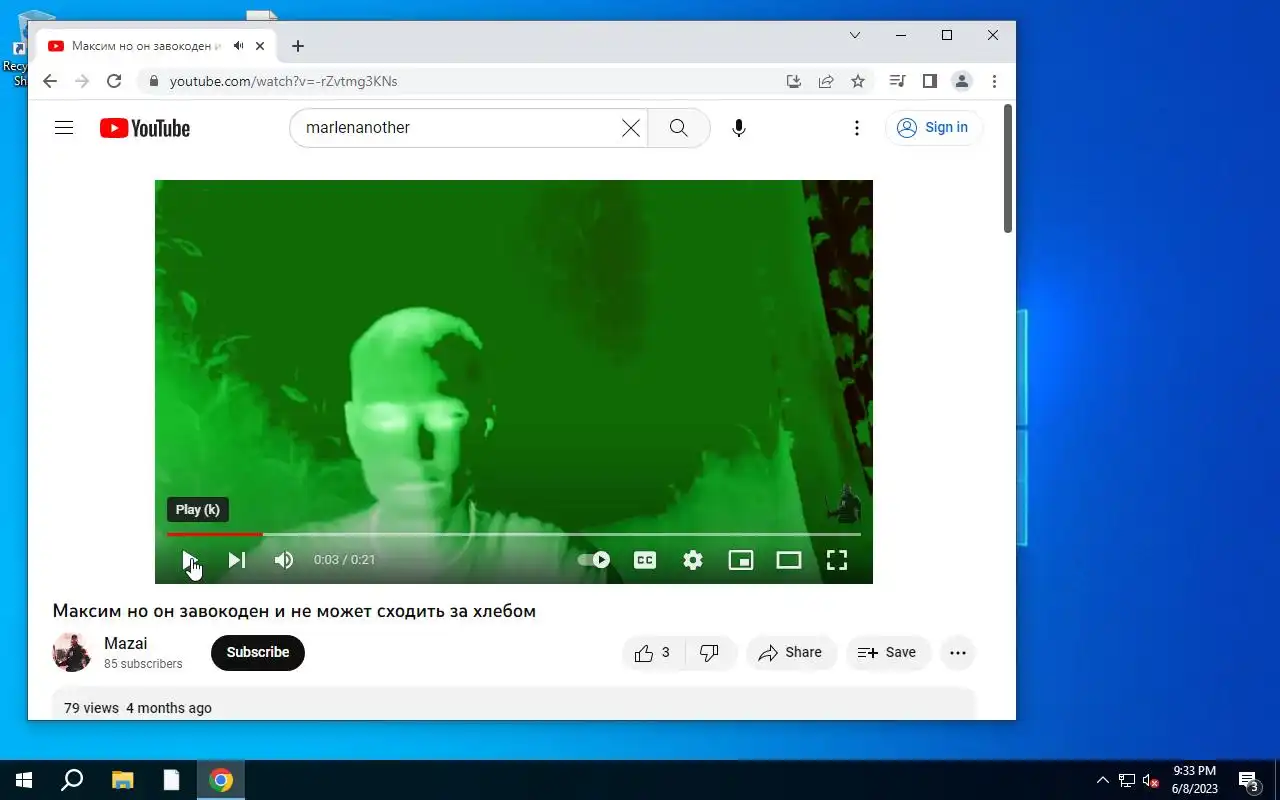Search with your voice microphone icon
The image size is (1280, 800).
pyautogui.click(x=739, y=128)
